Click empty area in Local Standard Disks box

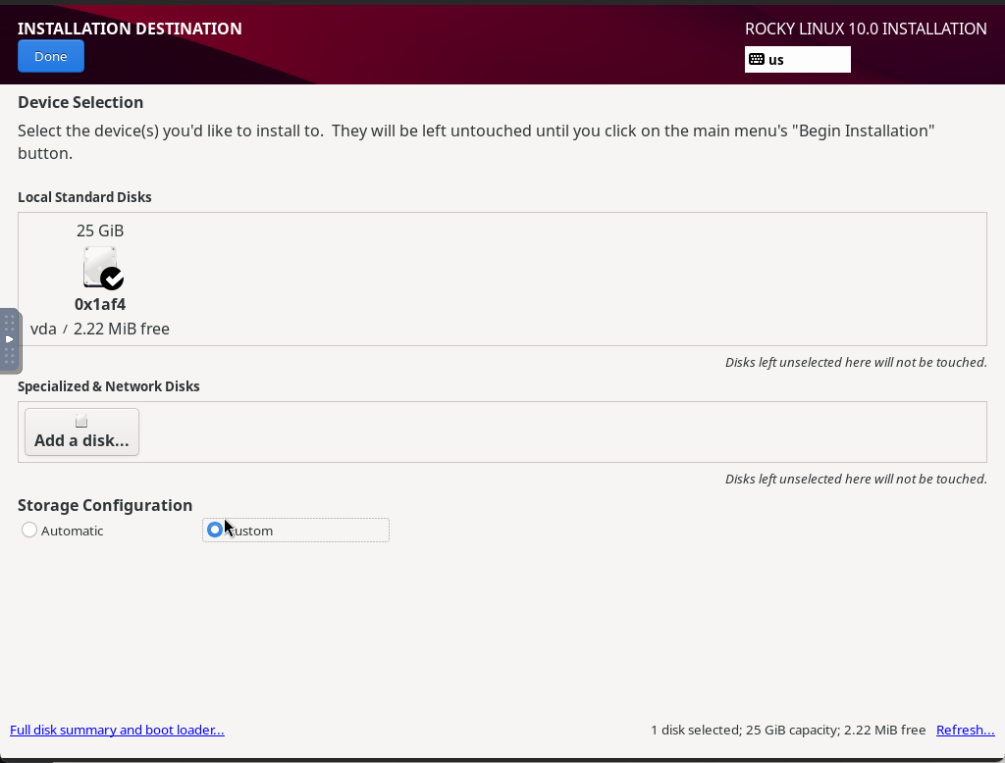[x=577, y=279]
